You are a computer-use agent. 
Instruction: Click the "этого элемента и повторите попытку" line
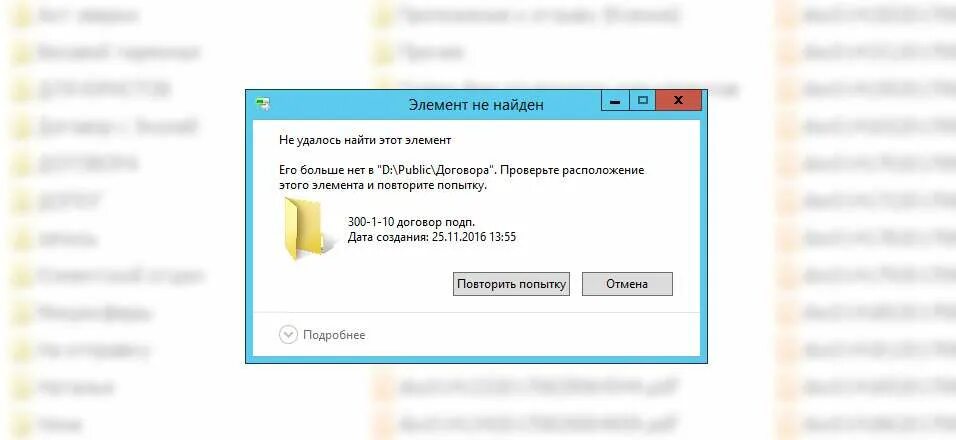(382, 185)
